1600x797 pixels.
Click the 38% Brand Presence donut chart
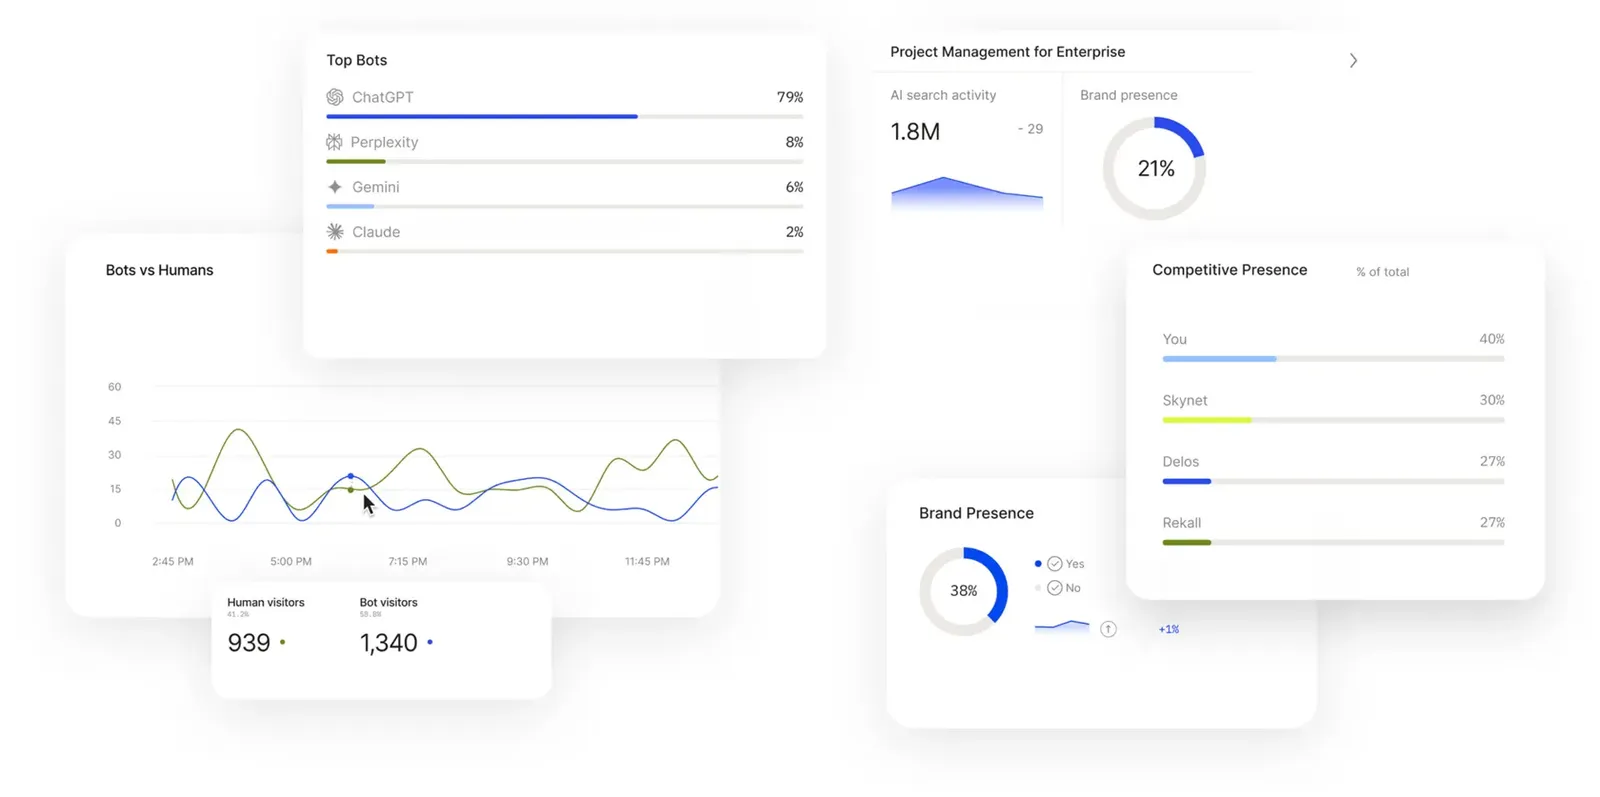[x=963, y=591]
